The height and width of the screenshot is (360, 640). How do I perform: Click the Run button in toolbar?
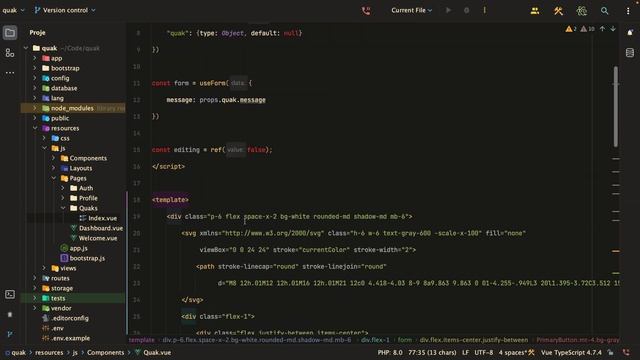449,10
